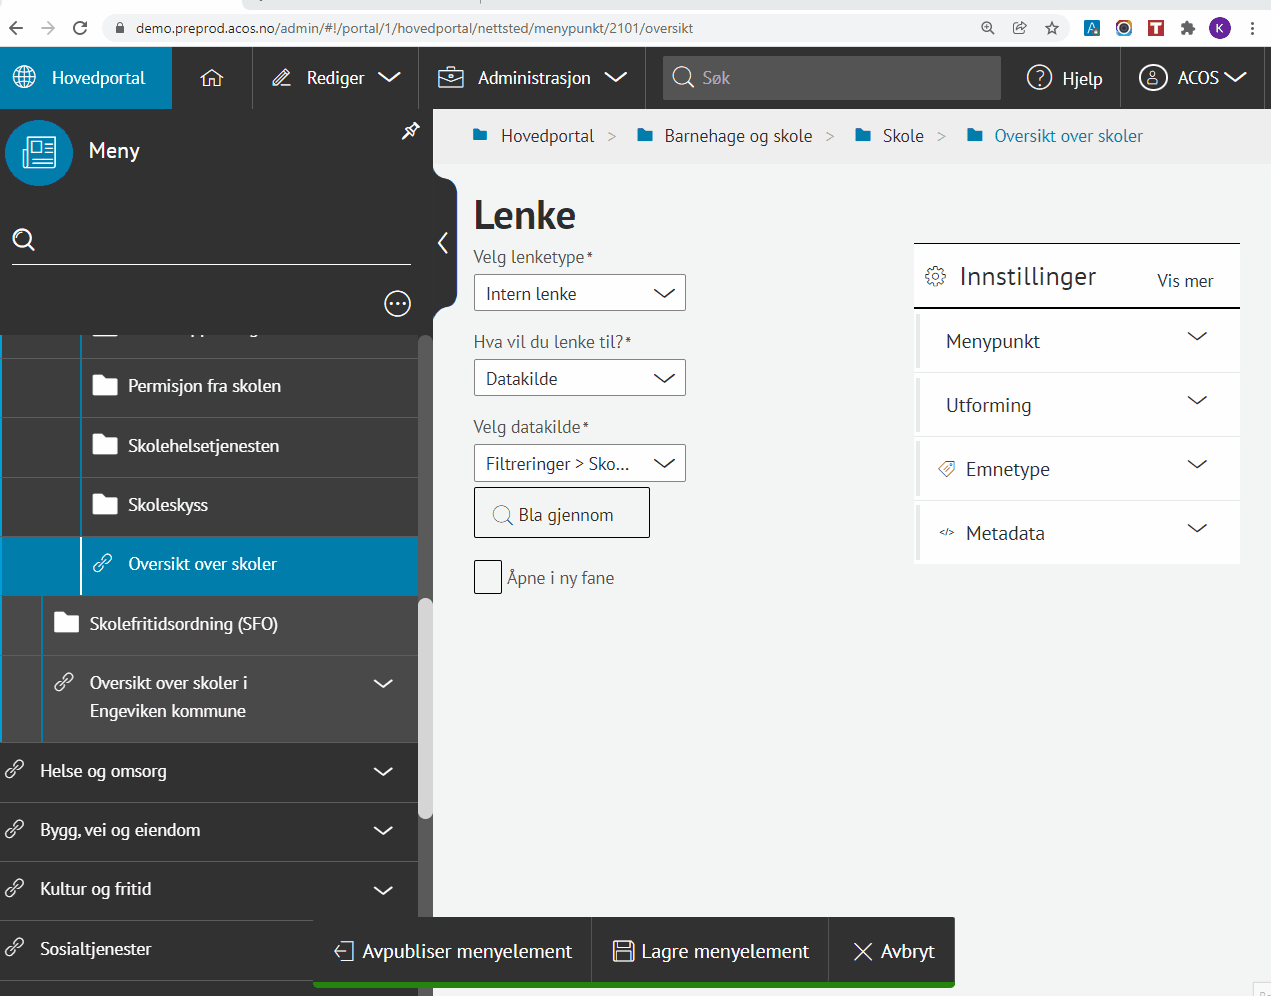Open the Rediger menu

tap(336, 78)
